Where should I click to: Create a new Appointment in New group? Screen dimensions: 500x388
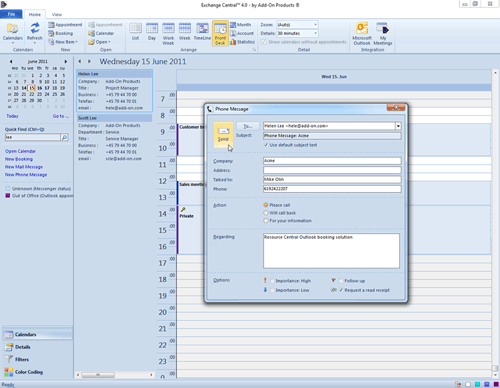65,25
